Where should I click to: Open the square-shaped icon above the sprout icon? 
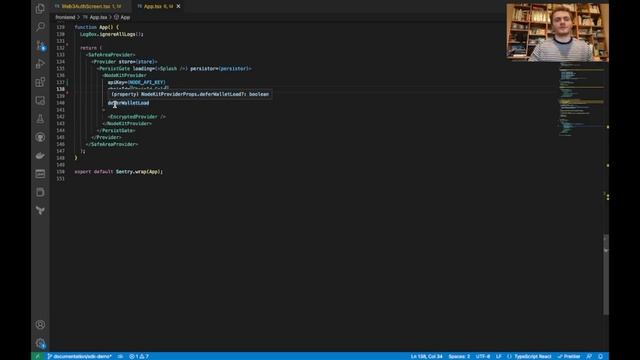40,192
